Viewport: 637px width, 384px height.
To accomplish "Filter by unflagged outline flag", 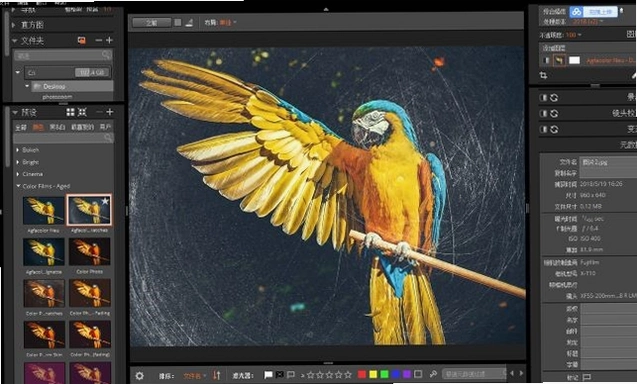I will coord(291,375).
